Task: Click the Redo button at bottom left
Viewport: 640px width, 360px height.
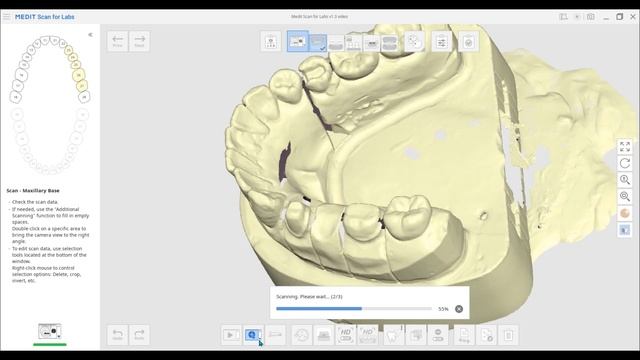Action: [x=139, y=335]
